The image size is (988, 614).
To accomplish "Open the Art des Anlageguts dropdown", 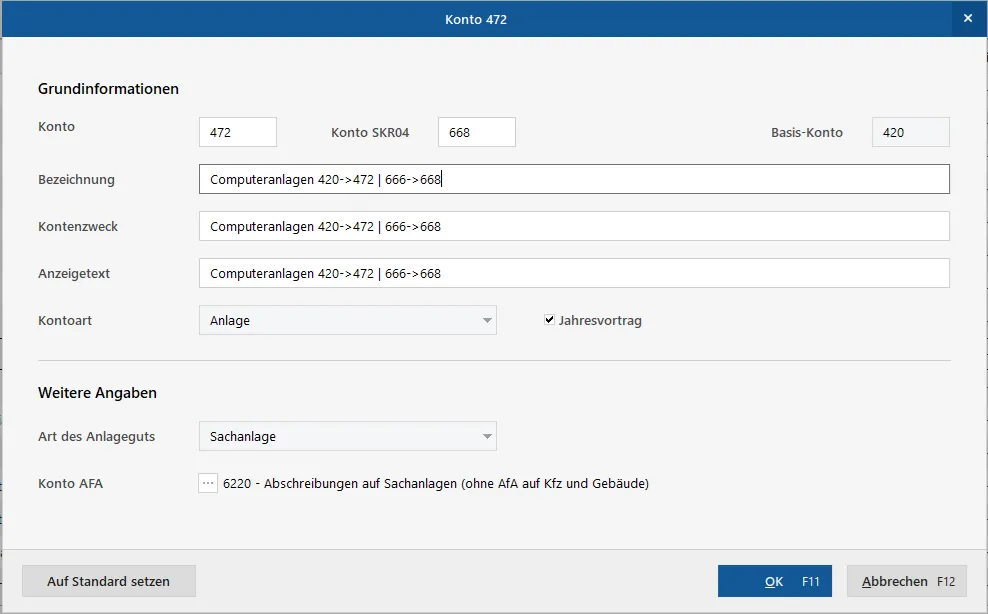I will (x=348, y=436).
